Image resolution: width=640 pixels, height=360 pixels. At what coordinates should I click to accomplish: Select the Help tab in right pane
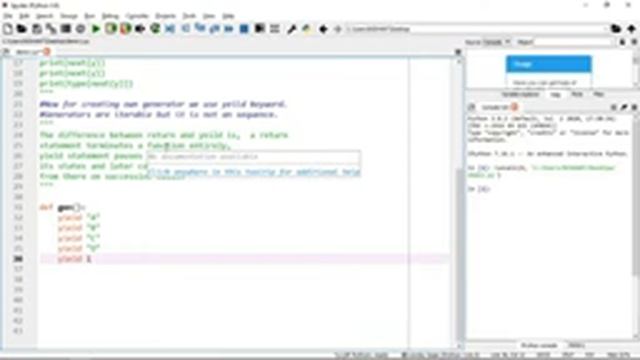pyautogui.click(x=555, y=94)
